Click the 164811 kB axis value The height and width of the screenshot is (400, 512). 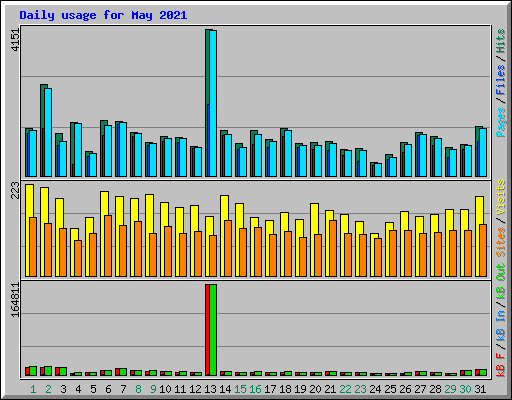(x=15, y=300)
